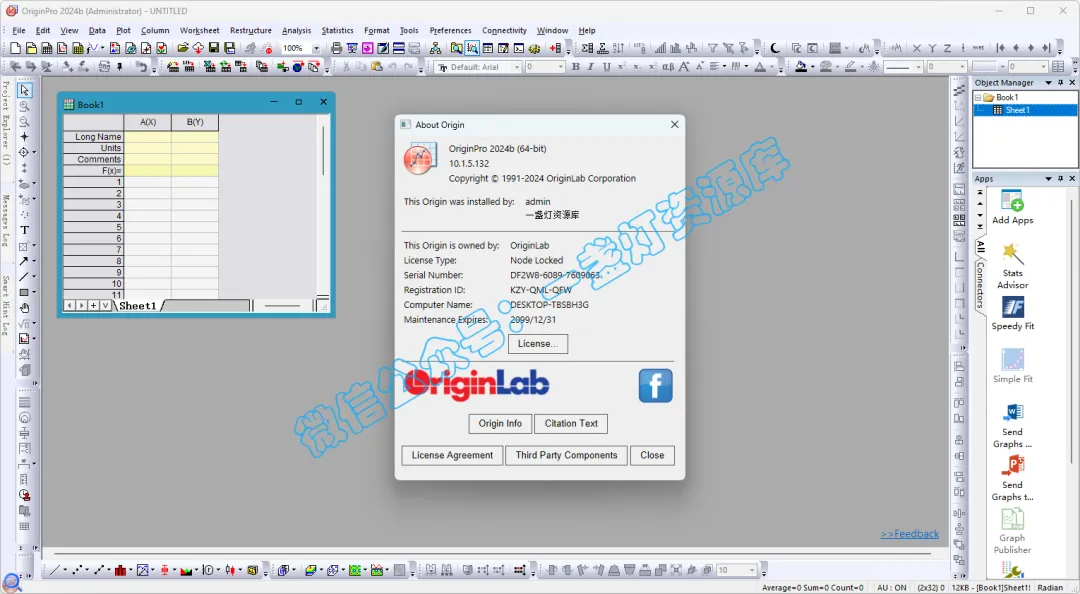Click the Greek letters icon

(x=668, y=67)
